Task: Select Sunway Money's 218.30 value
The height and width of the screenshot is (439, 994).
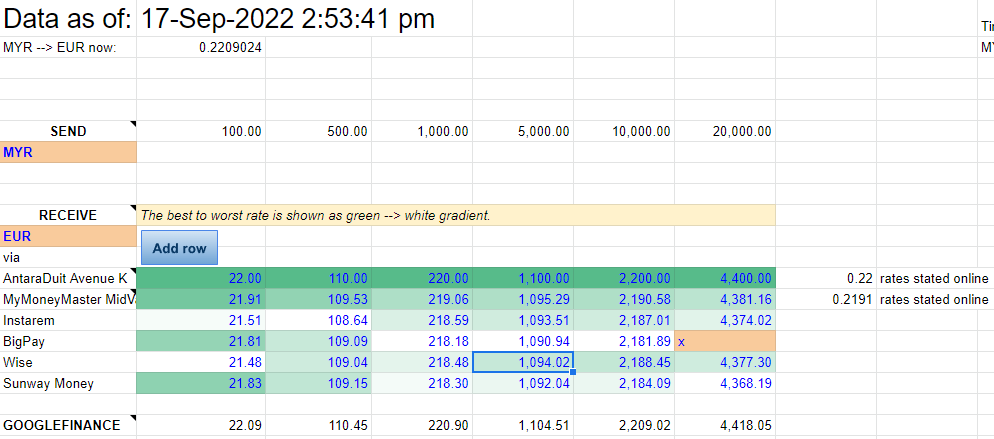Action: click(x=422, y=383)
